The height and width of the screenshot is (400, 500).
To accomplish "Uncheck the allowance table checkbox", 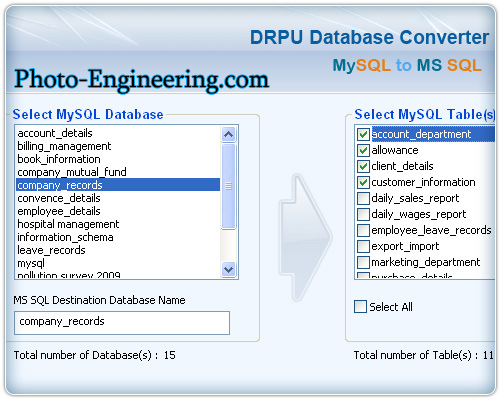I will coord(363,150).
